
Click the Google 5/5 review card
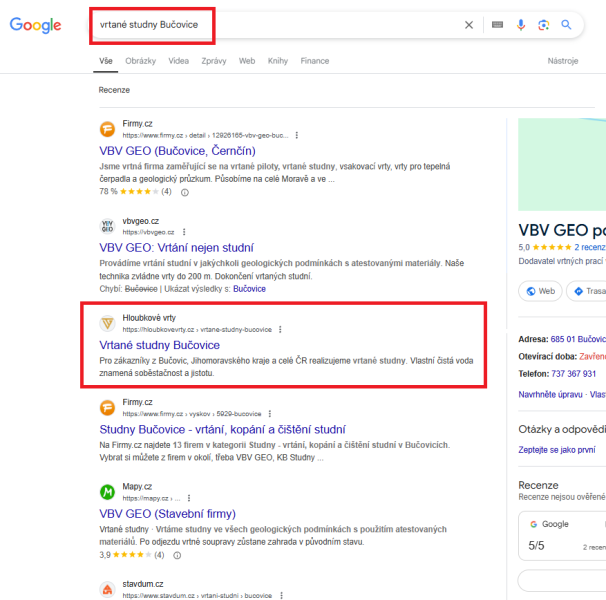[x=562, y=536]
